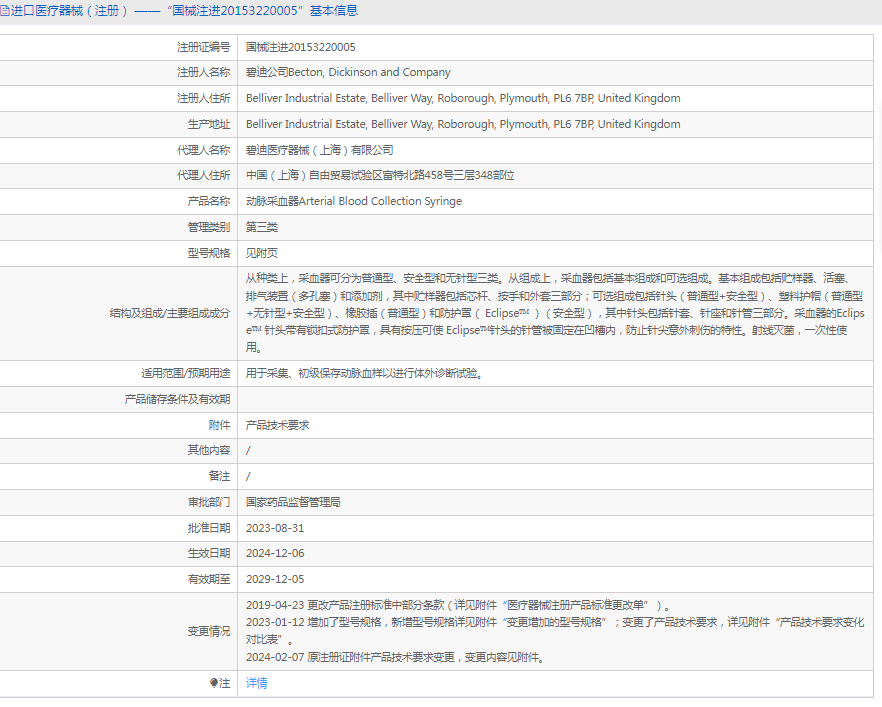Select approval date 2023-08-31
Screen dimensions: 882x707
point(275,528)
